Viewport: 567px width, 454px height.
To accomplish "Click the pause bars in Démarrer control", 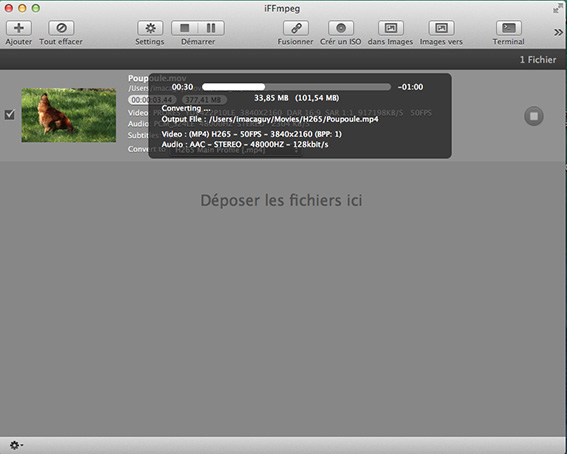I will (x=211, y=28).
